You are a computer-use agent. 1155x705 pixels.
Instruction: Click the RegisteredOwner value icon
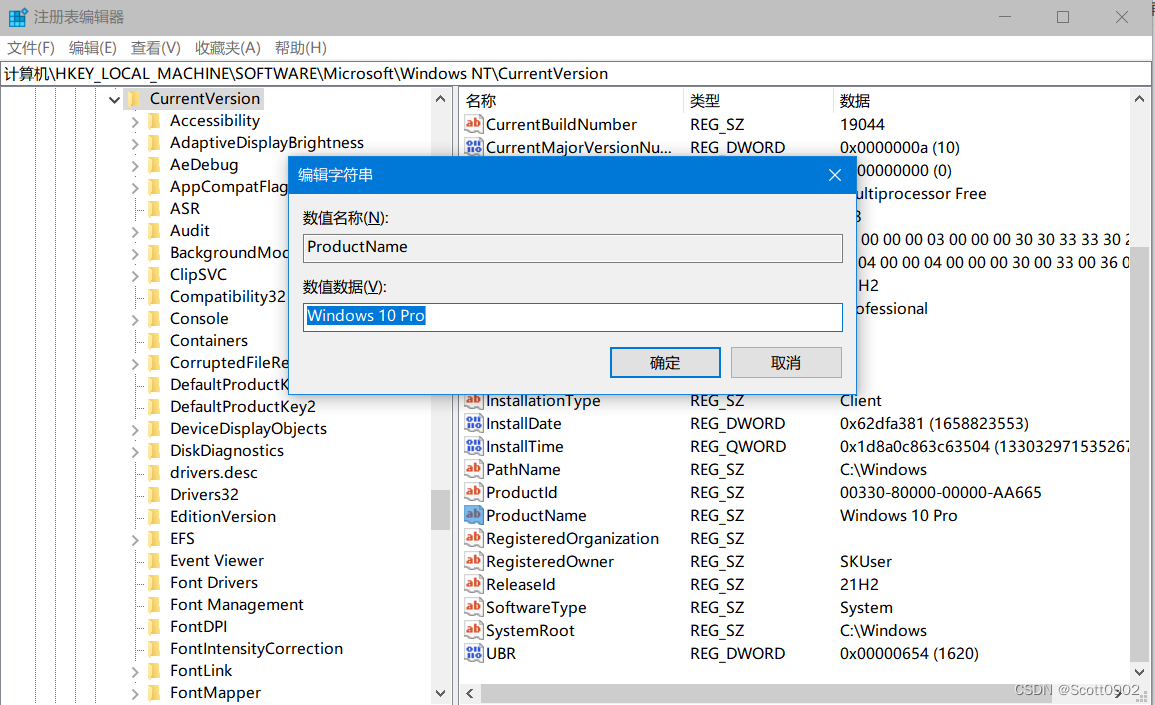coord(474,561)
